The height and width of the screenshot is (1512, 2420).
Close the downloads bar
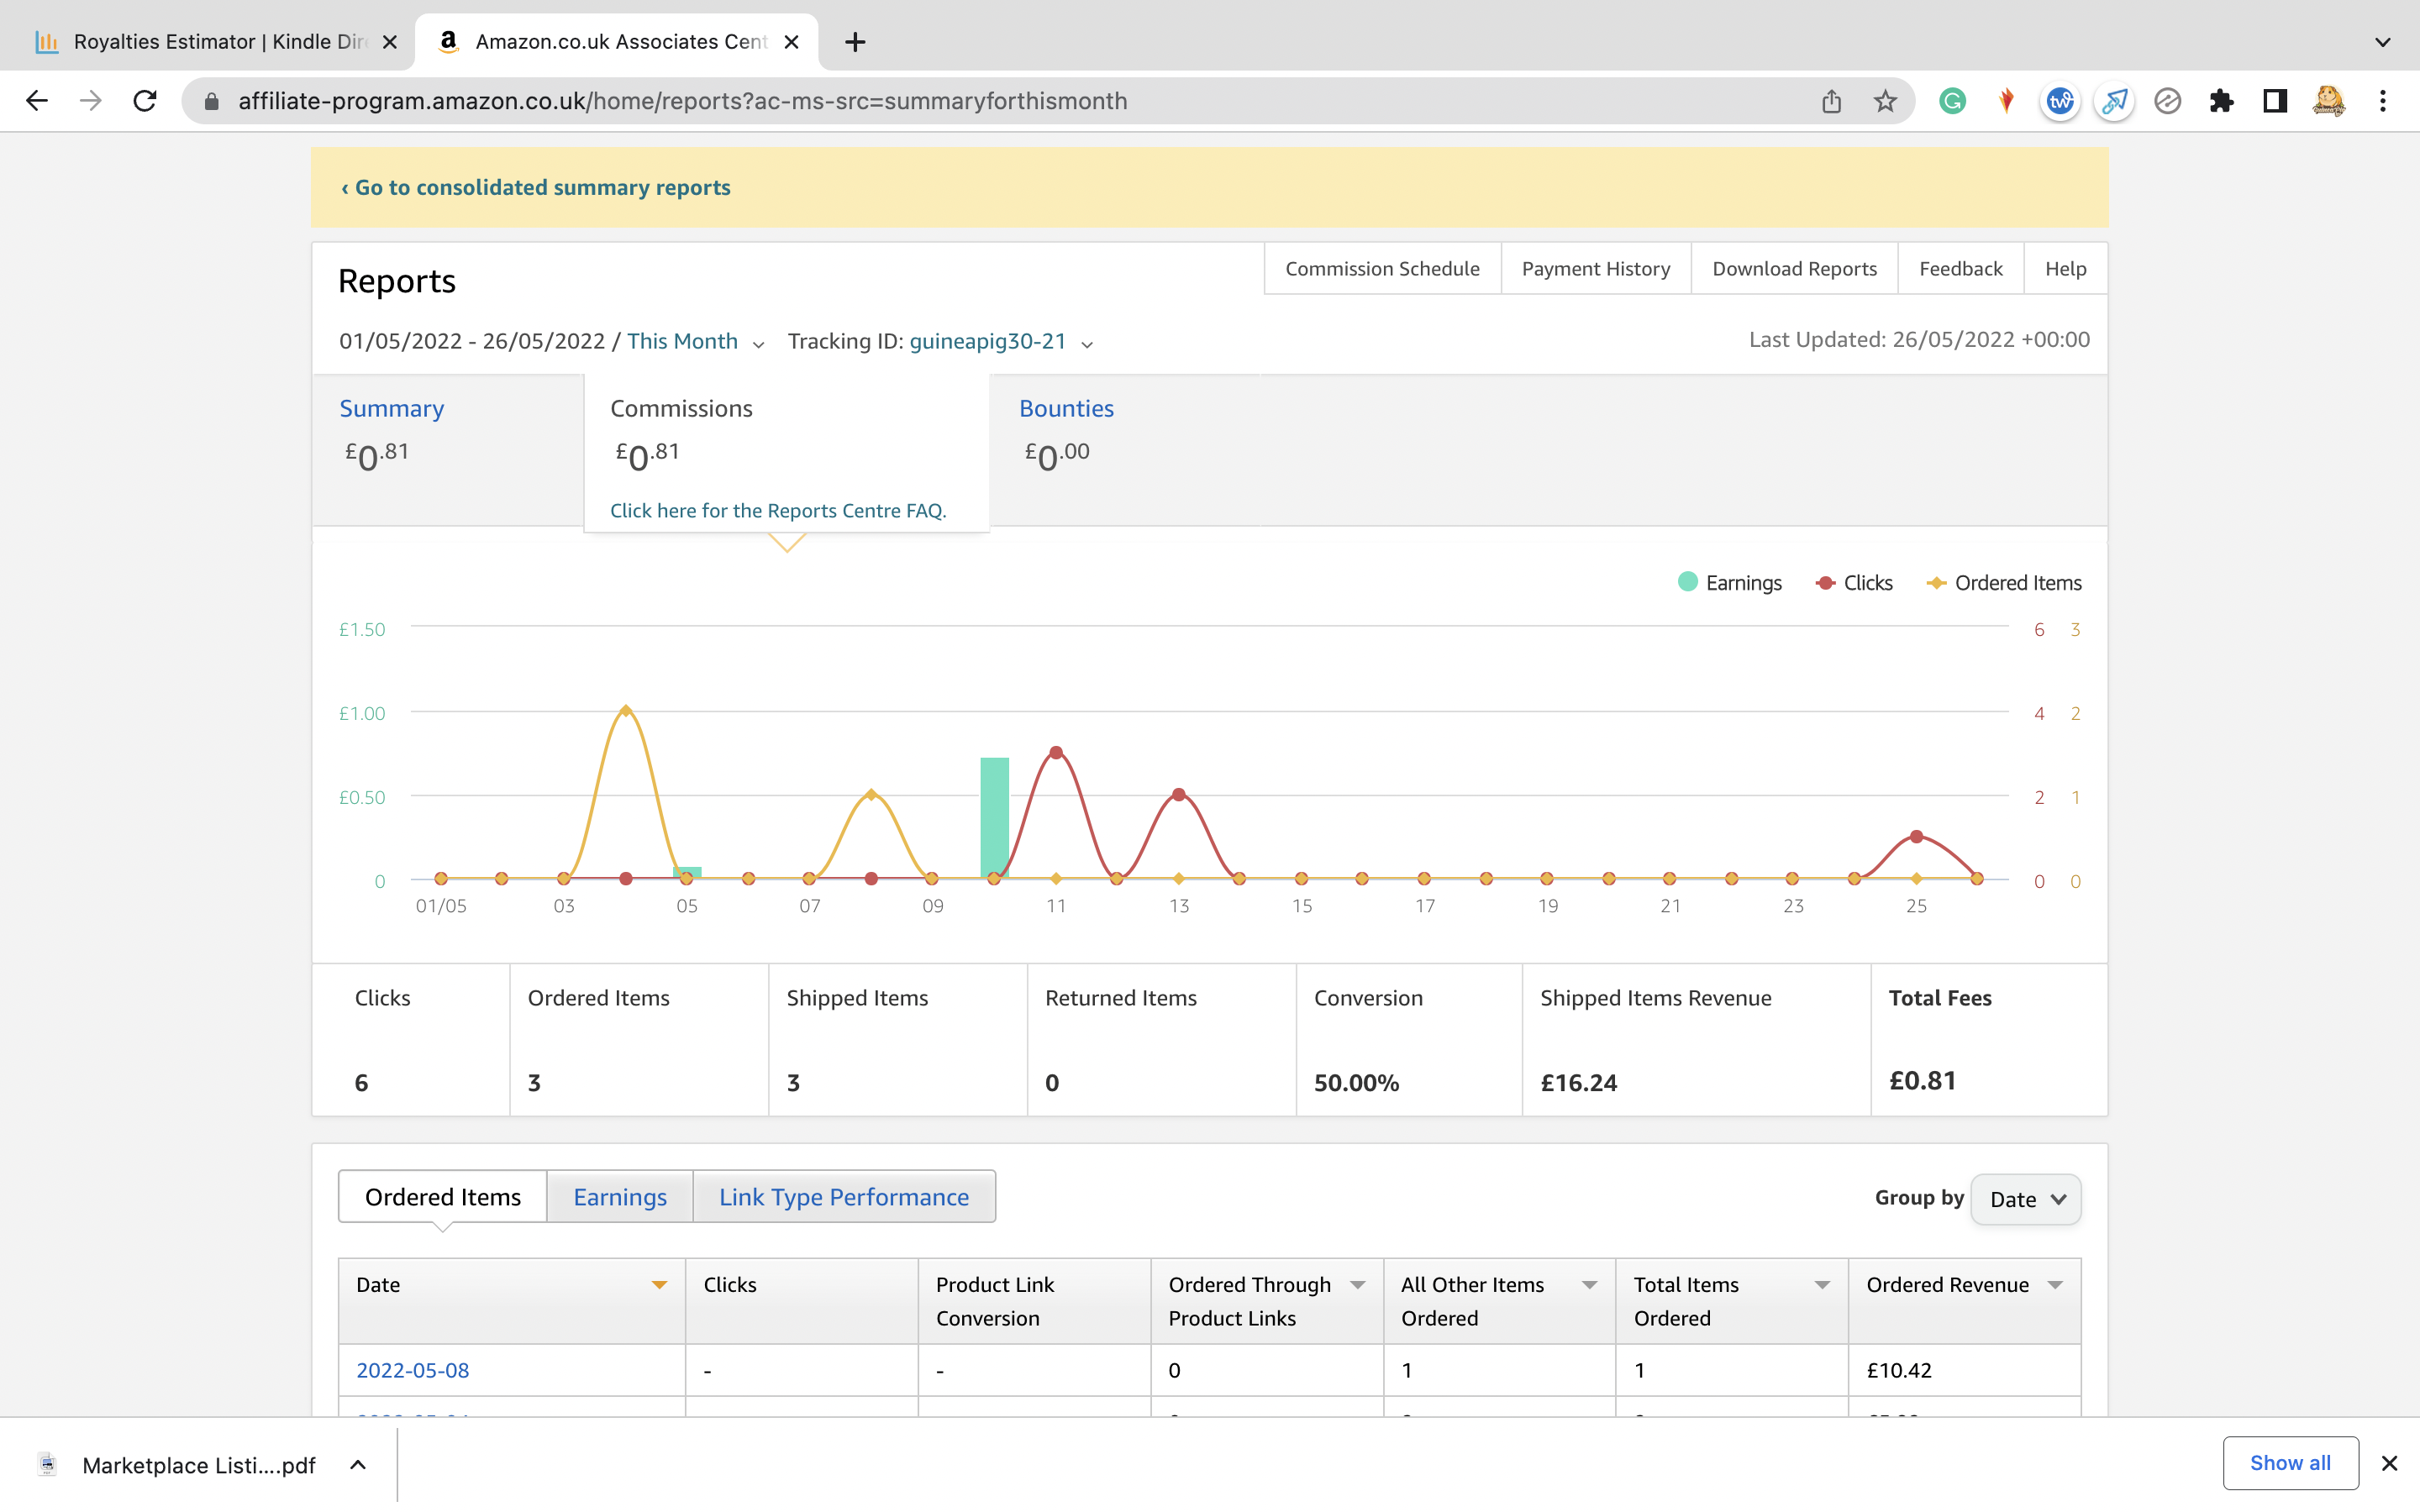pos(2390,1463)
